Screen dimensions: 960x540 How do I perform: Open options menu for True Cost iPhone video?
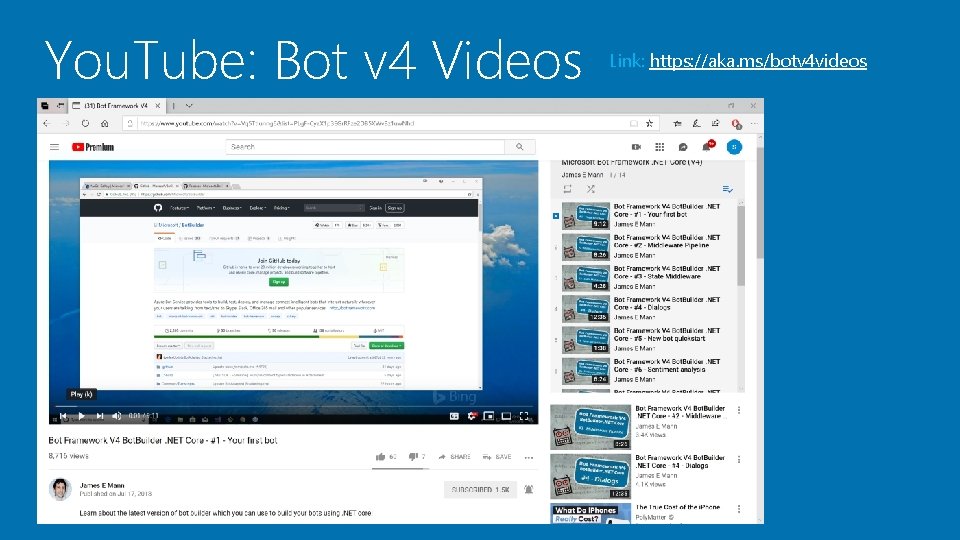coord(739,509)
